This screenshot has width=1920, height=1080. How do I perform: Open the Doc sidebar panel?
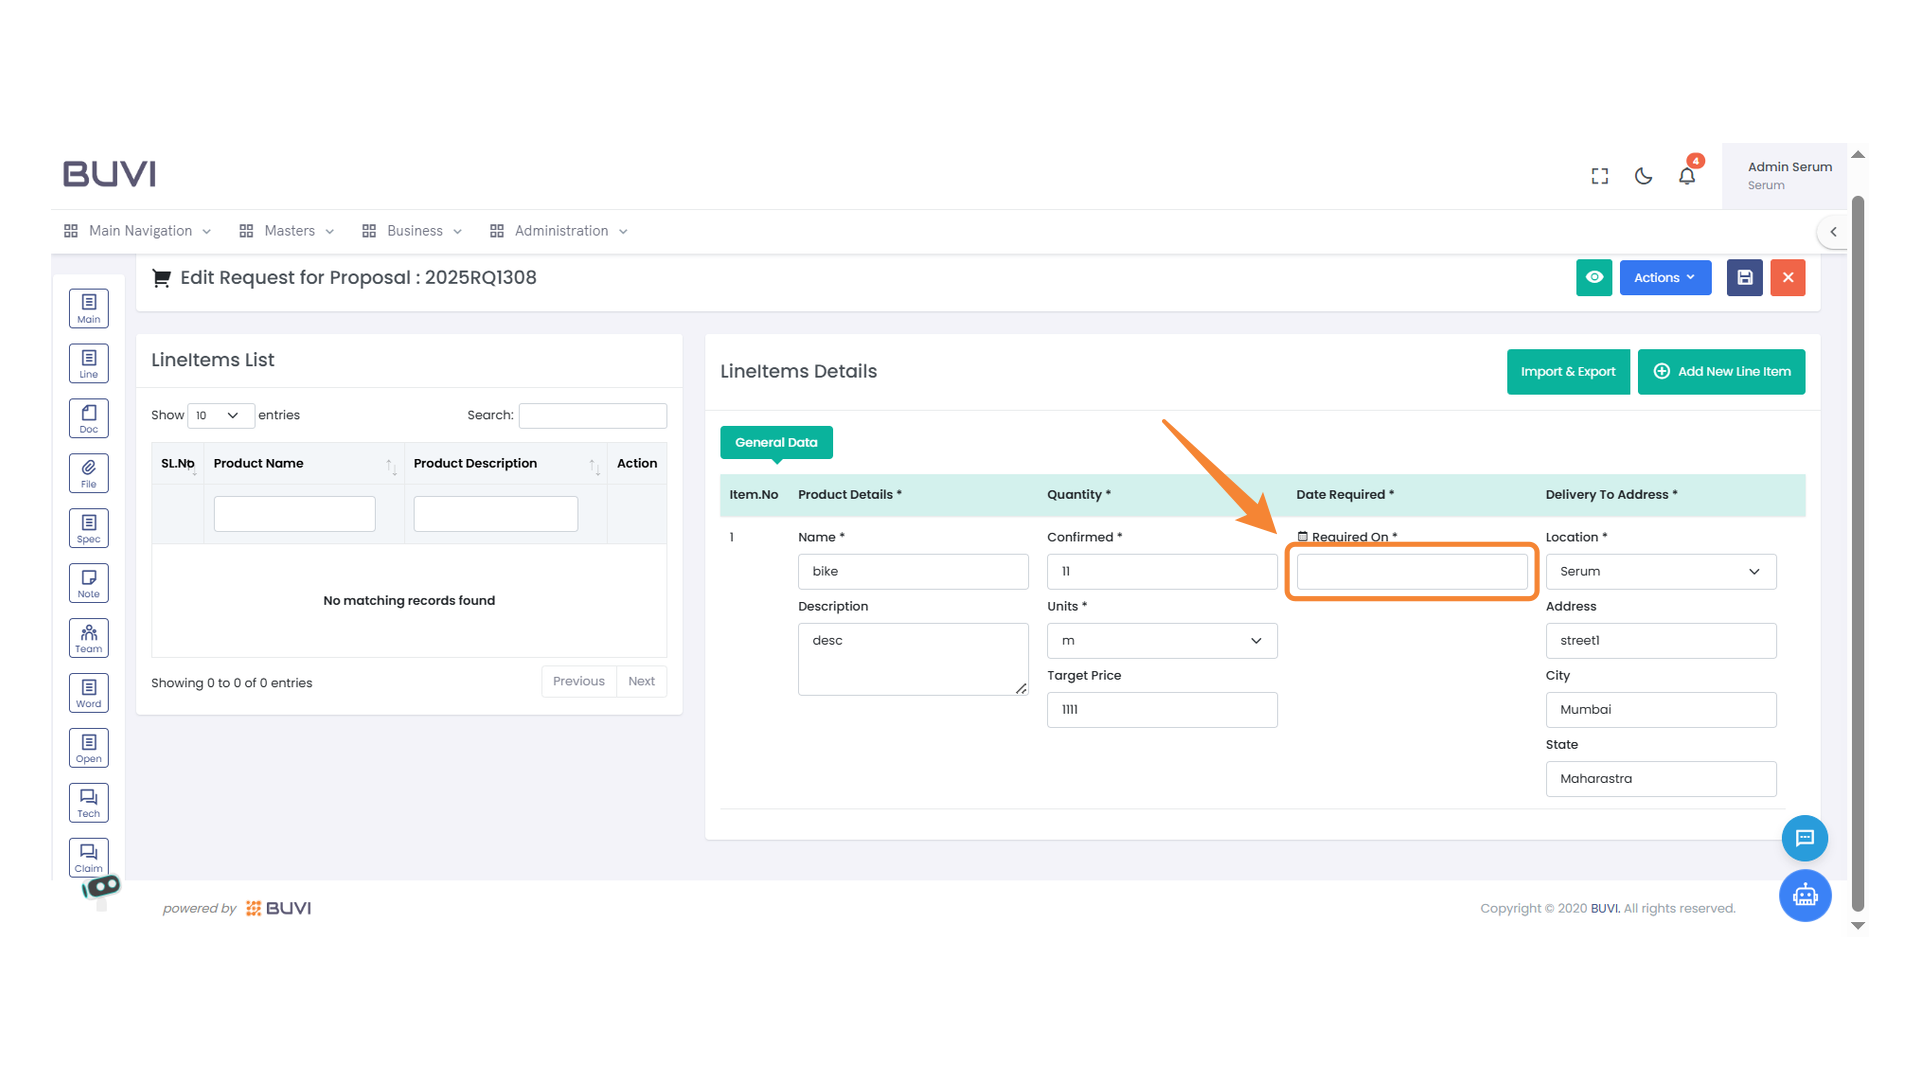pos(88,417)
